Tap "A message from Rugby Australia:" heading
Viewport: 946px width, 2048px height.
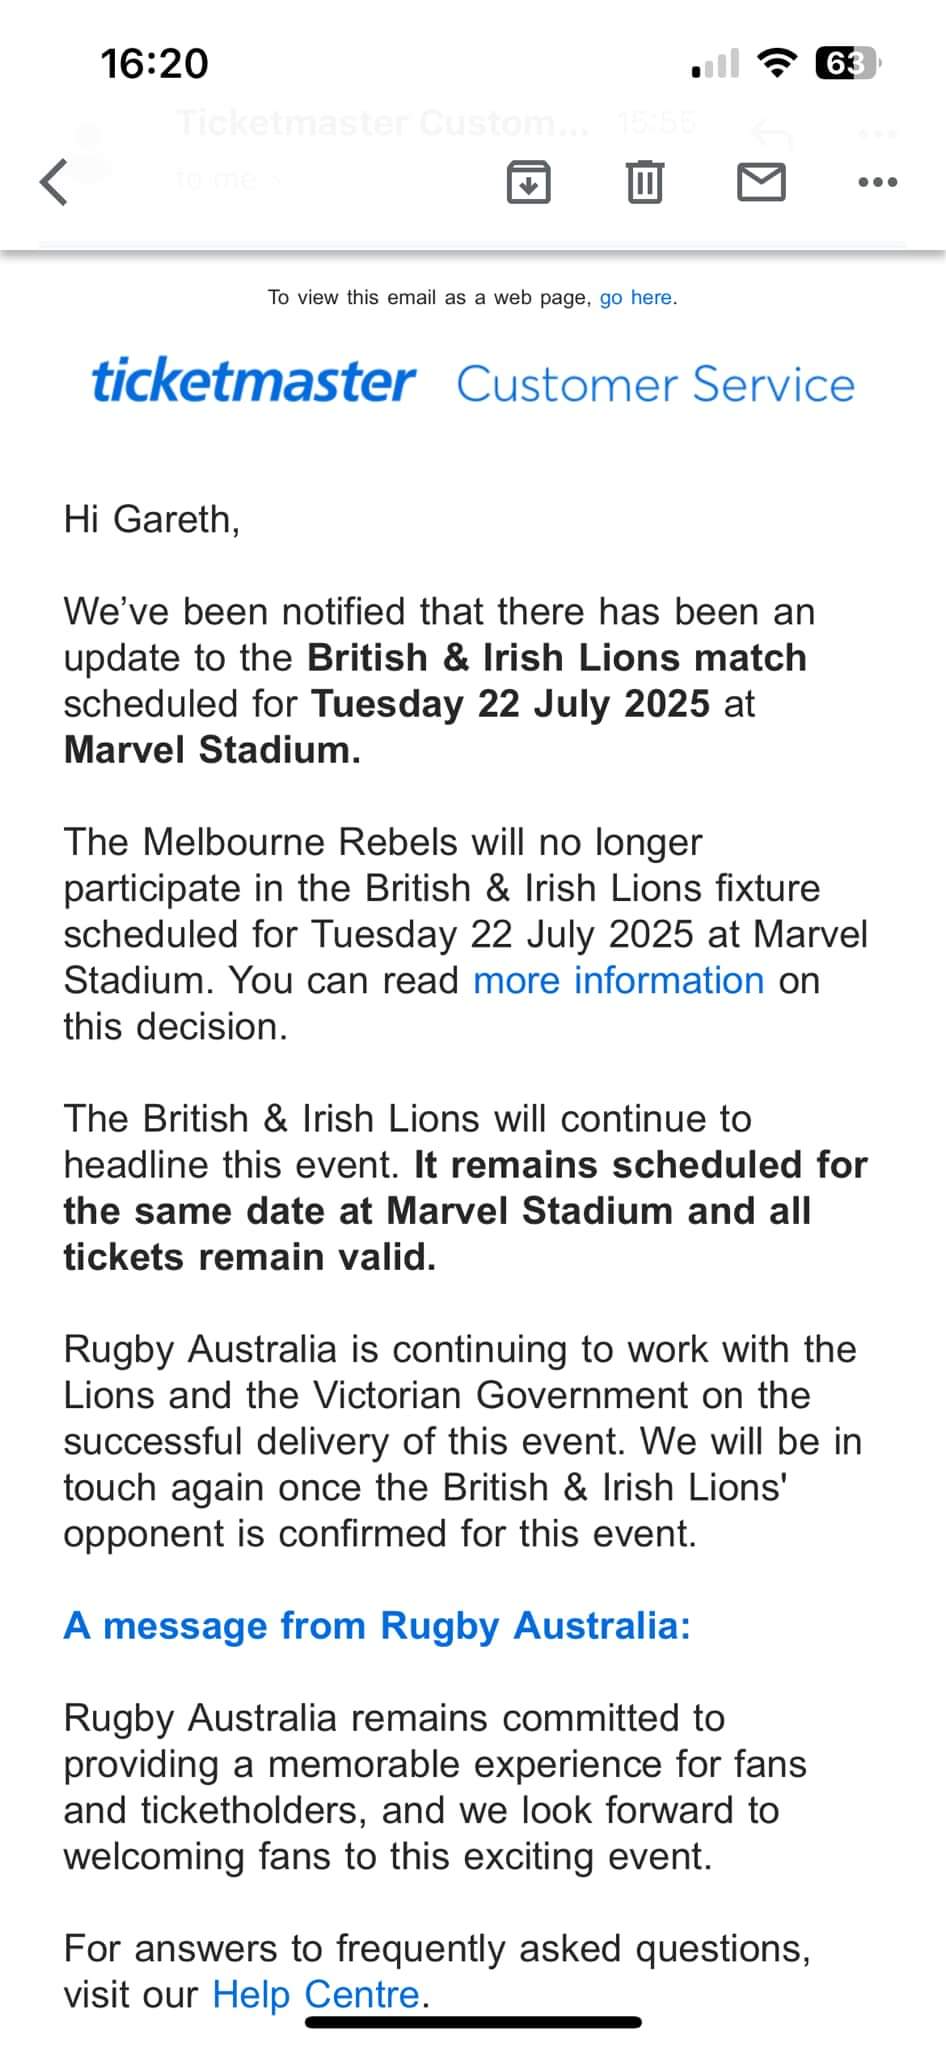pos(377,1626)
